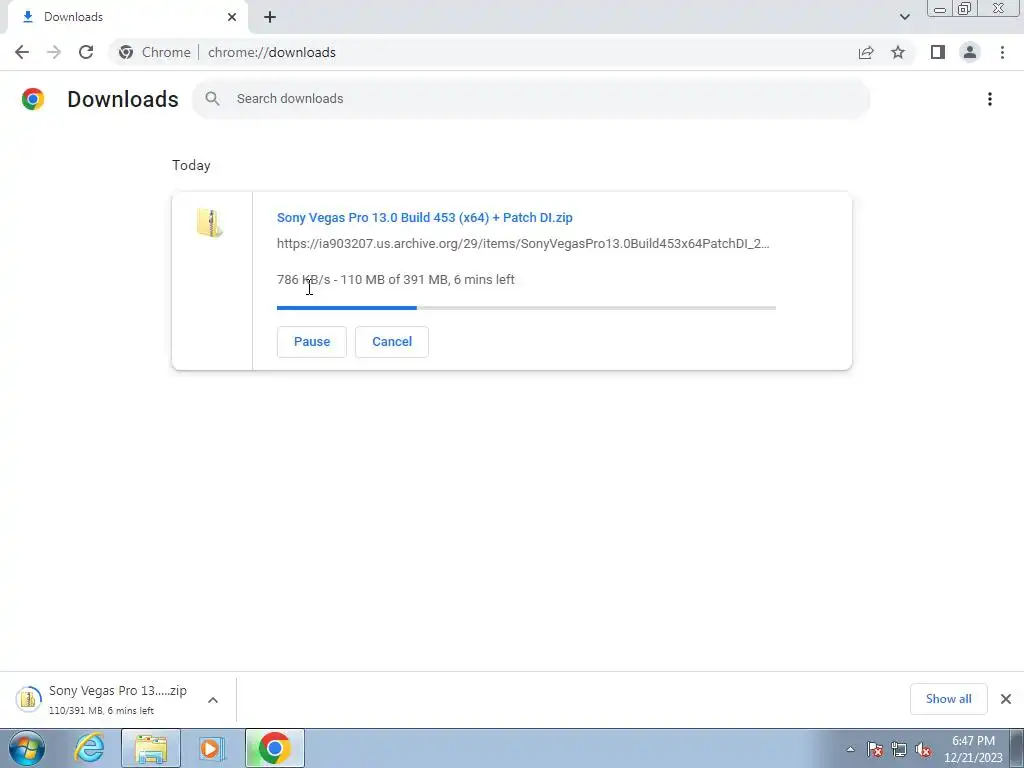Click the zip icon in the download shelf
The image size is (1024, 768).
click(28, 699)
